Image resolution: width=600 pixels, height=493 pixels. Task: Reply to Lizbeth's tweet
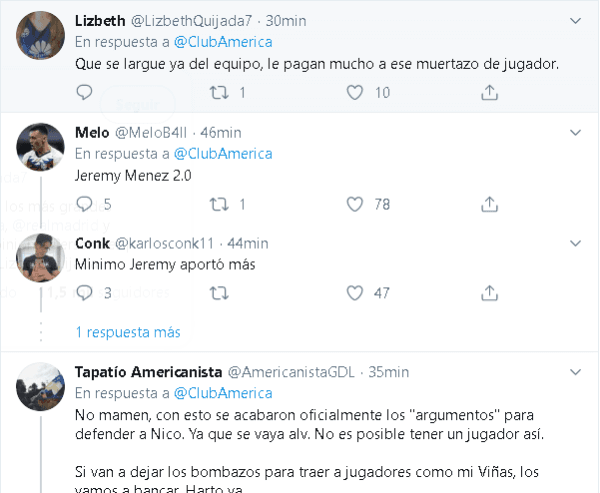(x=84, y=93)
